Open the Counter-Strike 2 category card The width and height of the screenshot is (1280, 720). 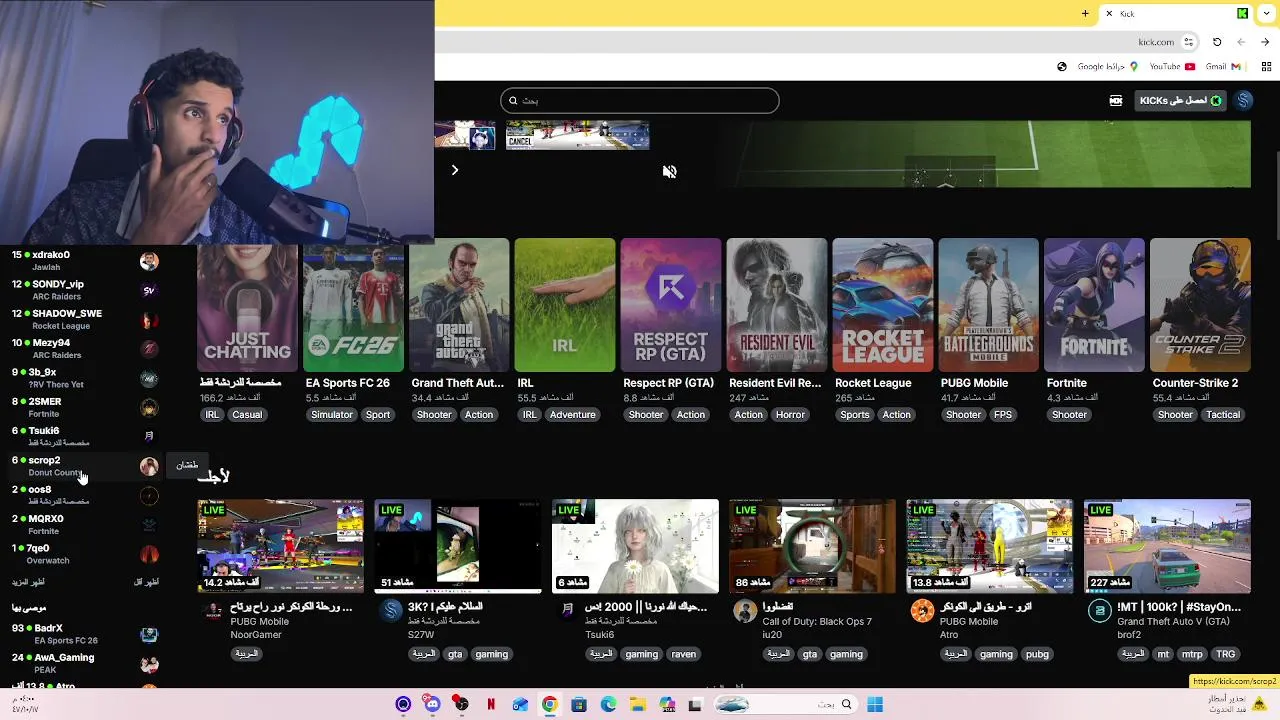coord(1200,305)
